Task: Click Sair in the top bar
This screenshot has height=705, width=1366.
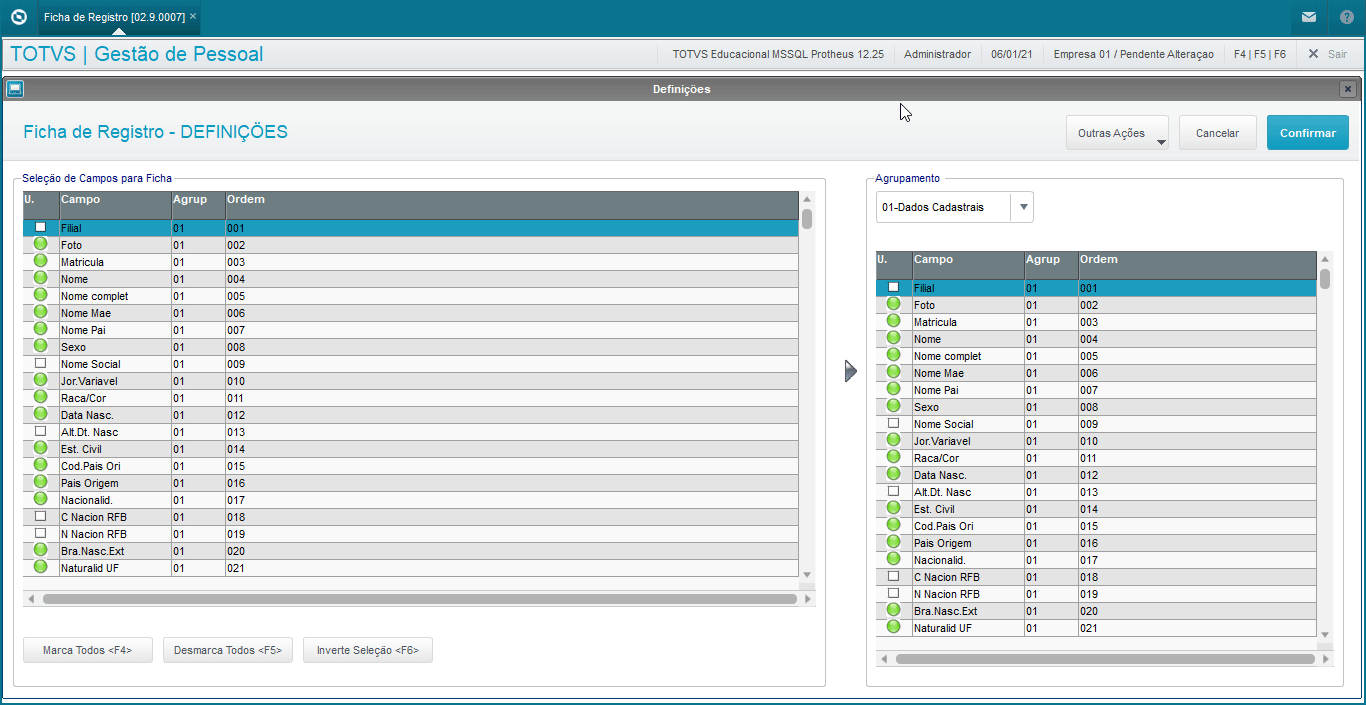Action: [x=1328, y=54]
